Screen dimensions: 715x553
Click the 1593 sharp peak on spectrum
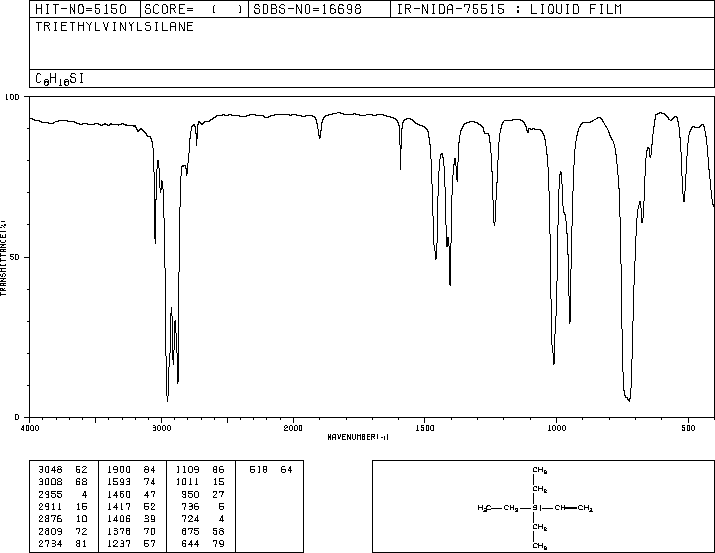point(400,169)
